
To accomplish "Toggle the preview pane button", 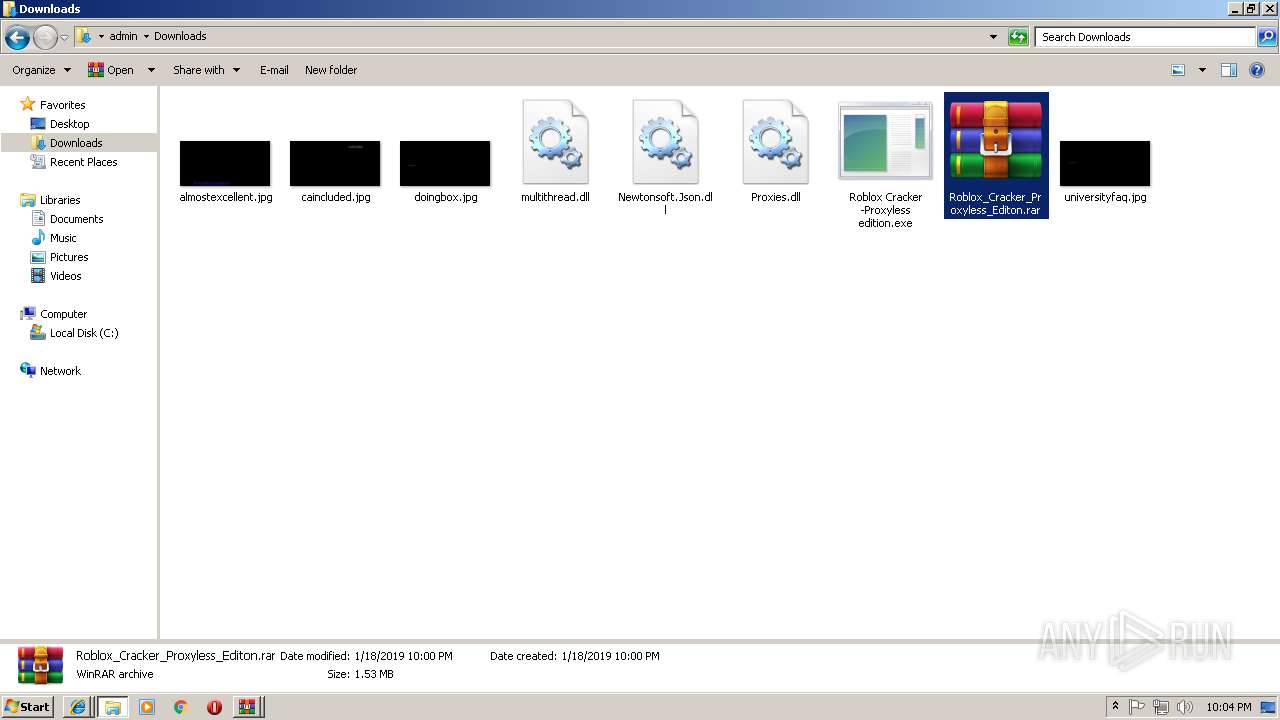I will click(x=1229, y=70).
